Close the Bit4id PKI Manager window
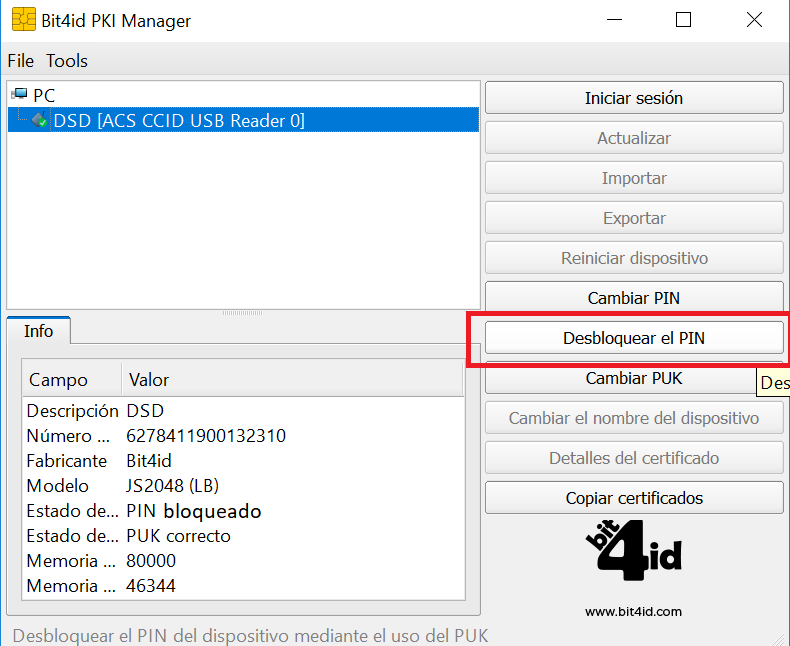This screenshot has height=646, width=790. pos(754,20)
